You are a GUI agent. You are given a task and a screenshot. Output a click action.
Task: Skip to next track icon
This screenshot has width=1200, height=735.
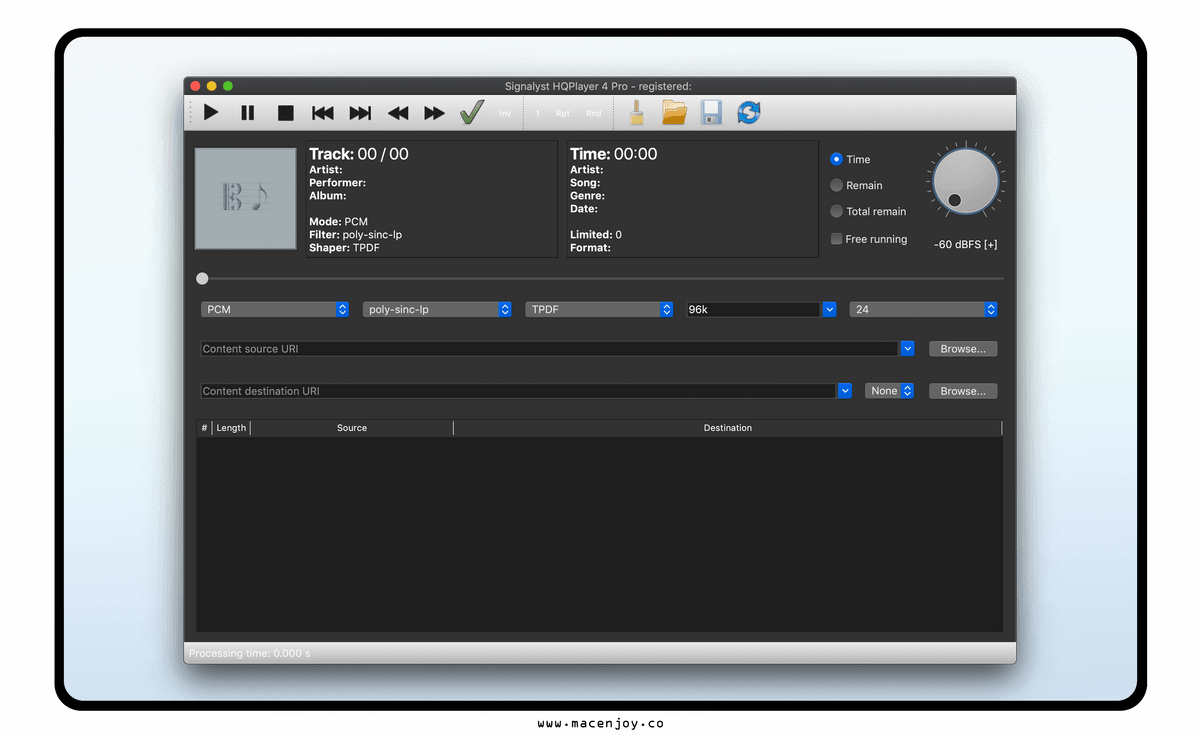click(x=360, y=113)
